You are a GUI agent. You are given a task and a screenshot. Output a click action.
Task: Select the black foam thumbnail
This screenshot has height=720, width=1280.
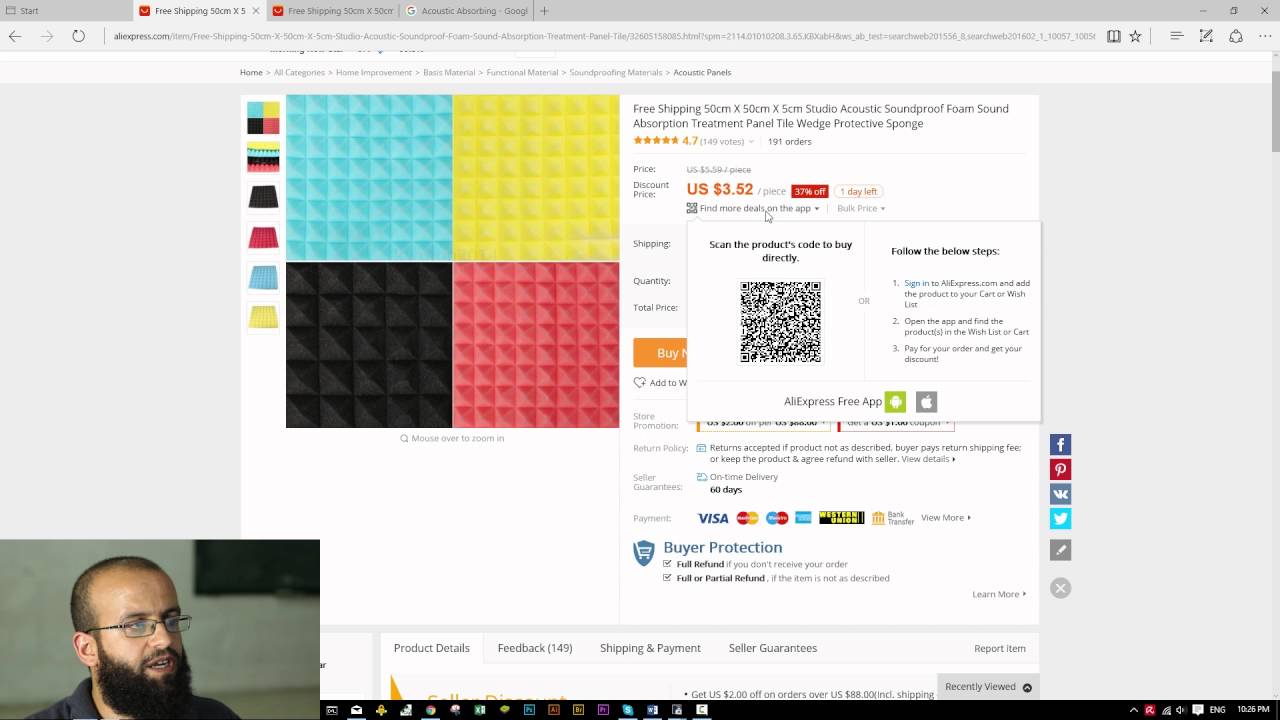[x=263, y=197]
